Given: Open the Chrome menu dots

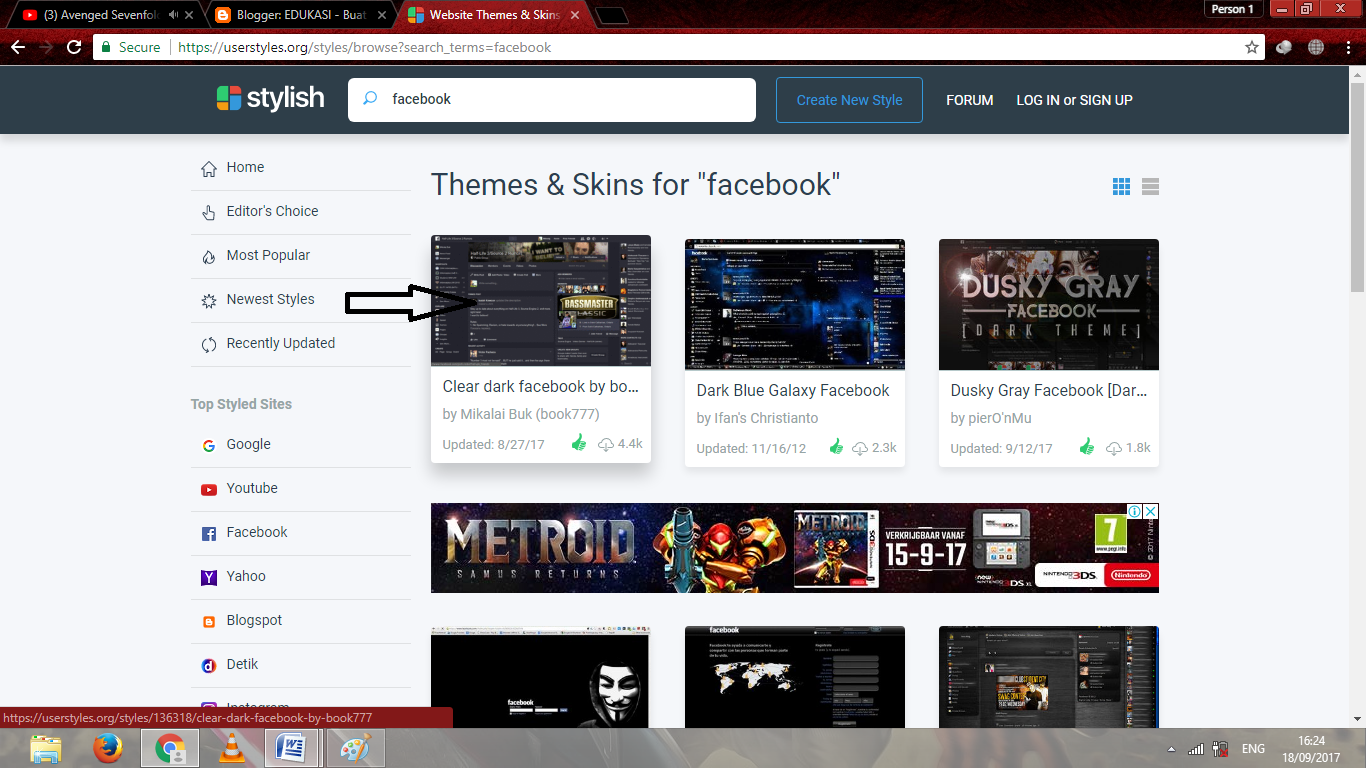Looking at the screenshot, I should (1347, 47).
